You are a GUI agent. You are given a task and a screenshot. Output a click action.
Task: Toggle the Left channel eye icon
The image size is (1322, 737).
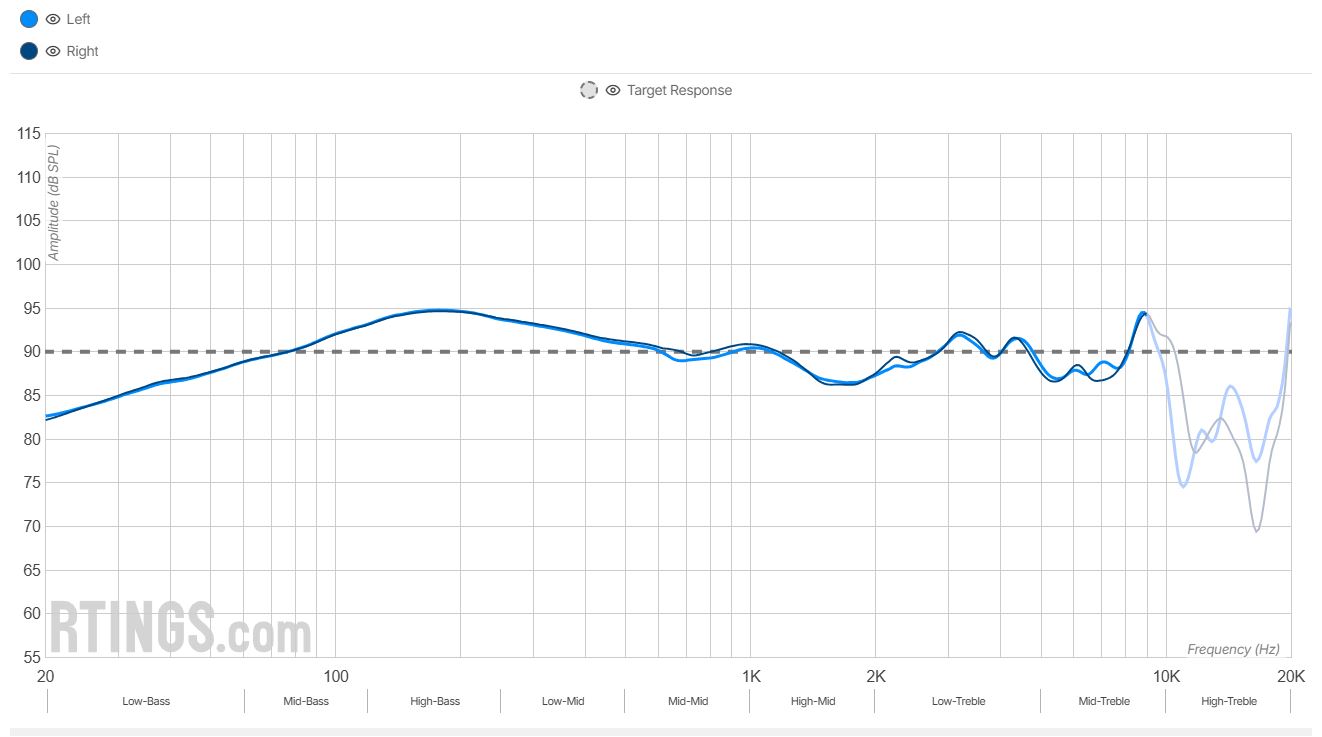(x=53, y=19)
